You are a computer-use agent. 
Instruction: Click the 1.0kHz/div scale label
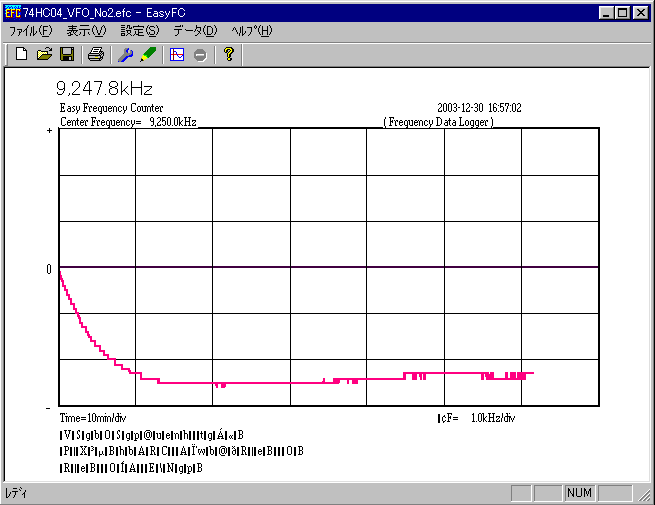coord(493,418)
